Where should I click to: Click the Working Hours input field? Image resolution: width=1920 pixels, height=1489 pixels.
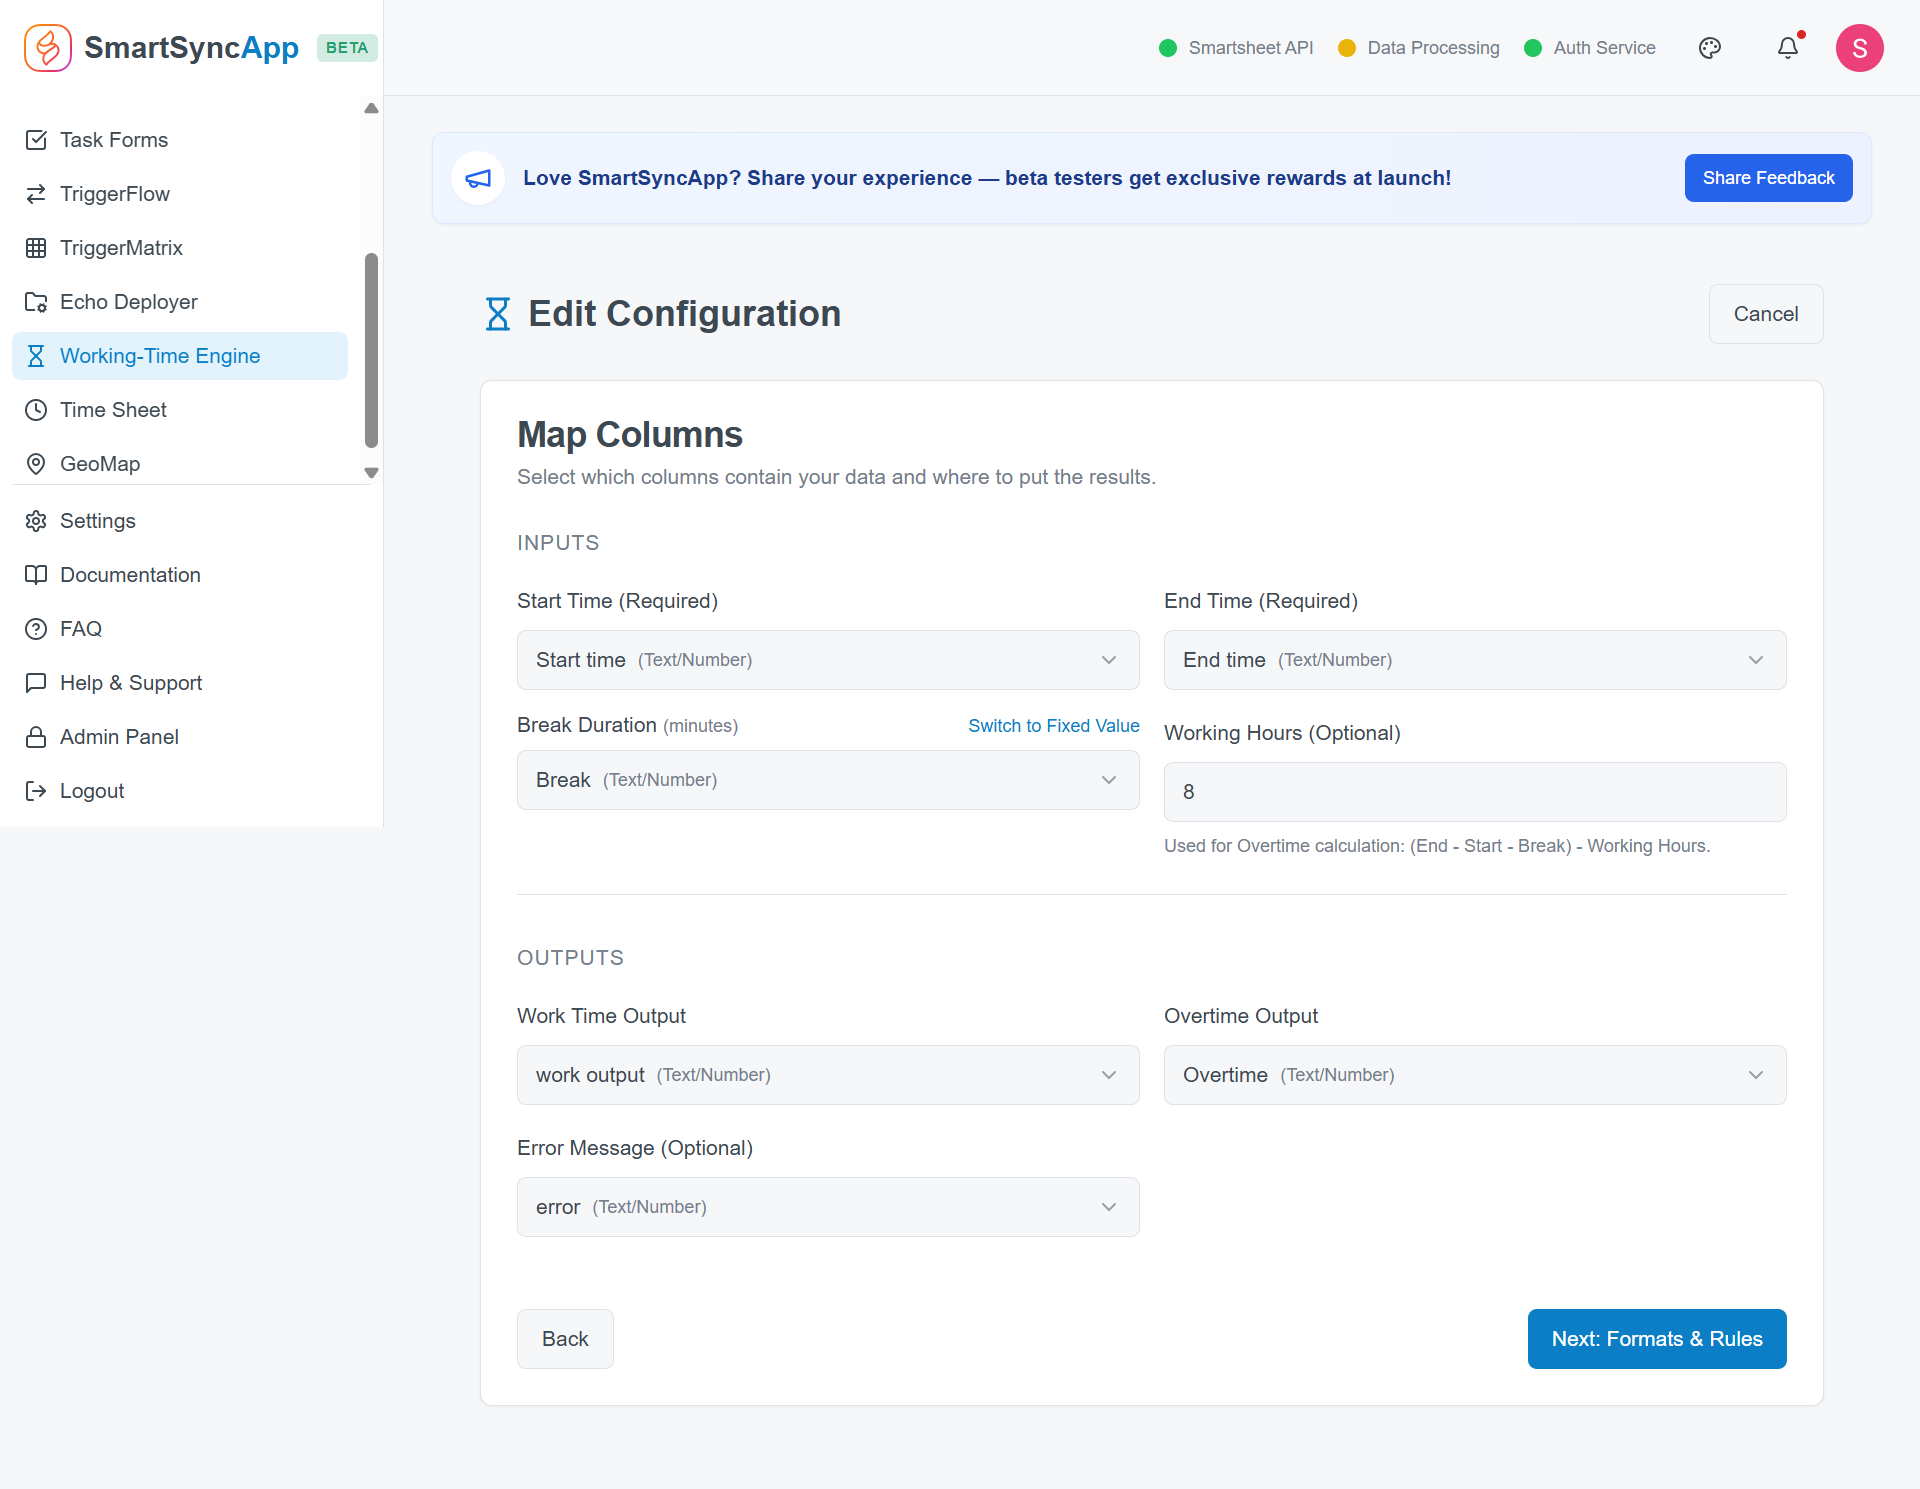click(x=1475, y=792)
